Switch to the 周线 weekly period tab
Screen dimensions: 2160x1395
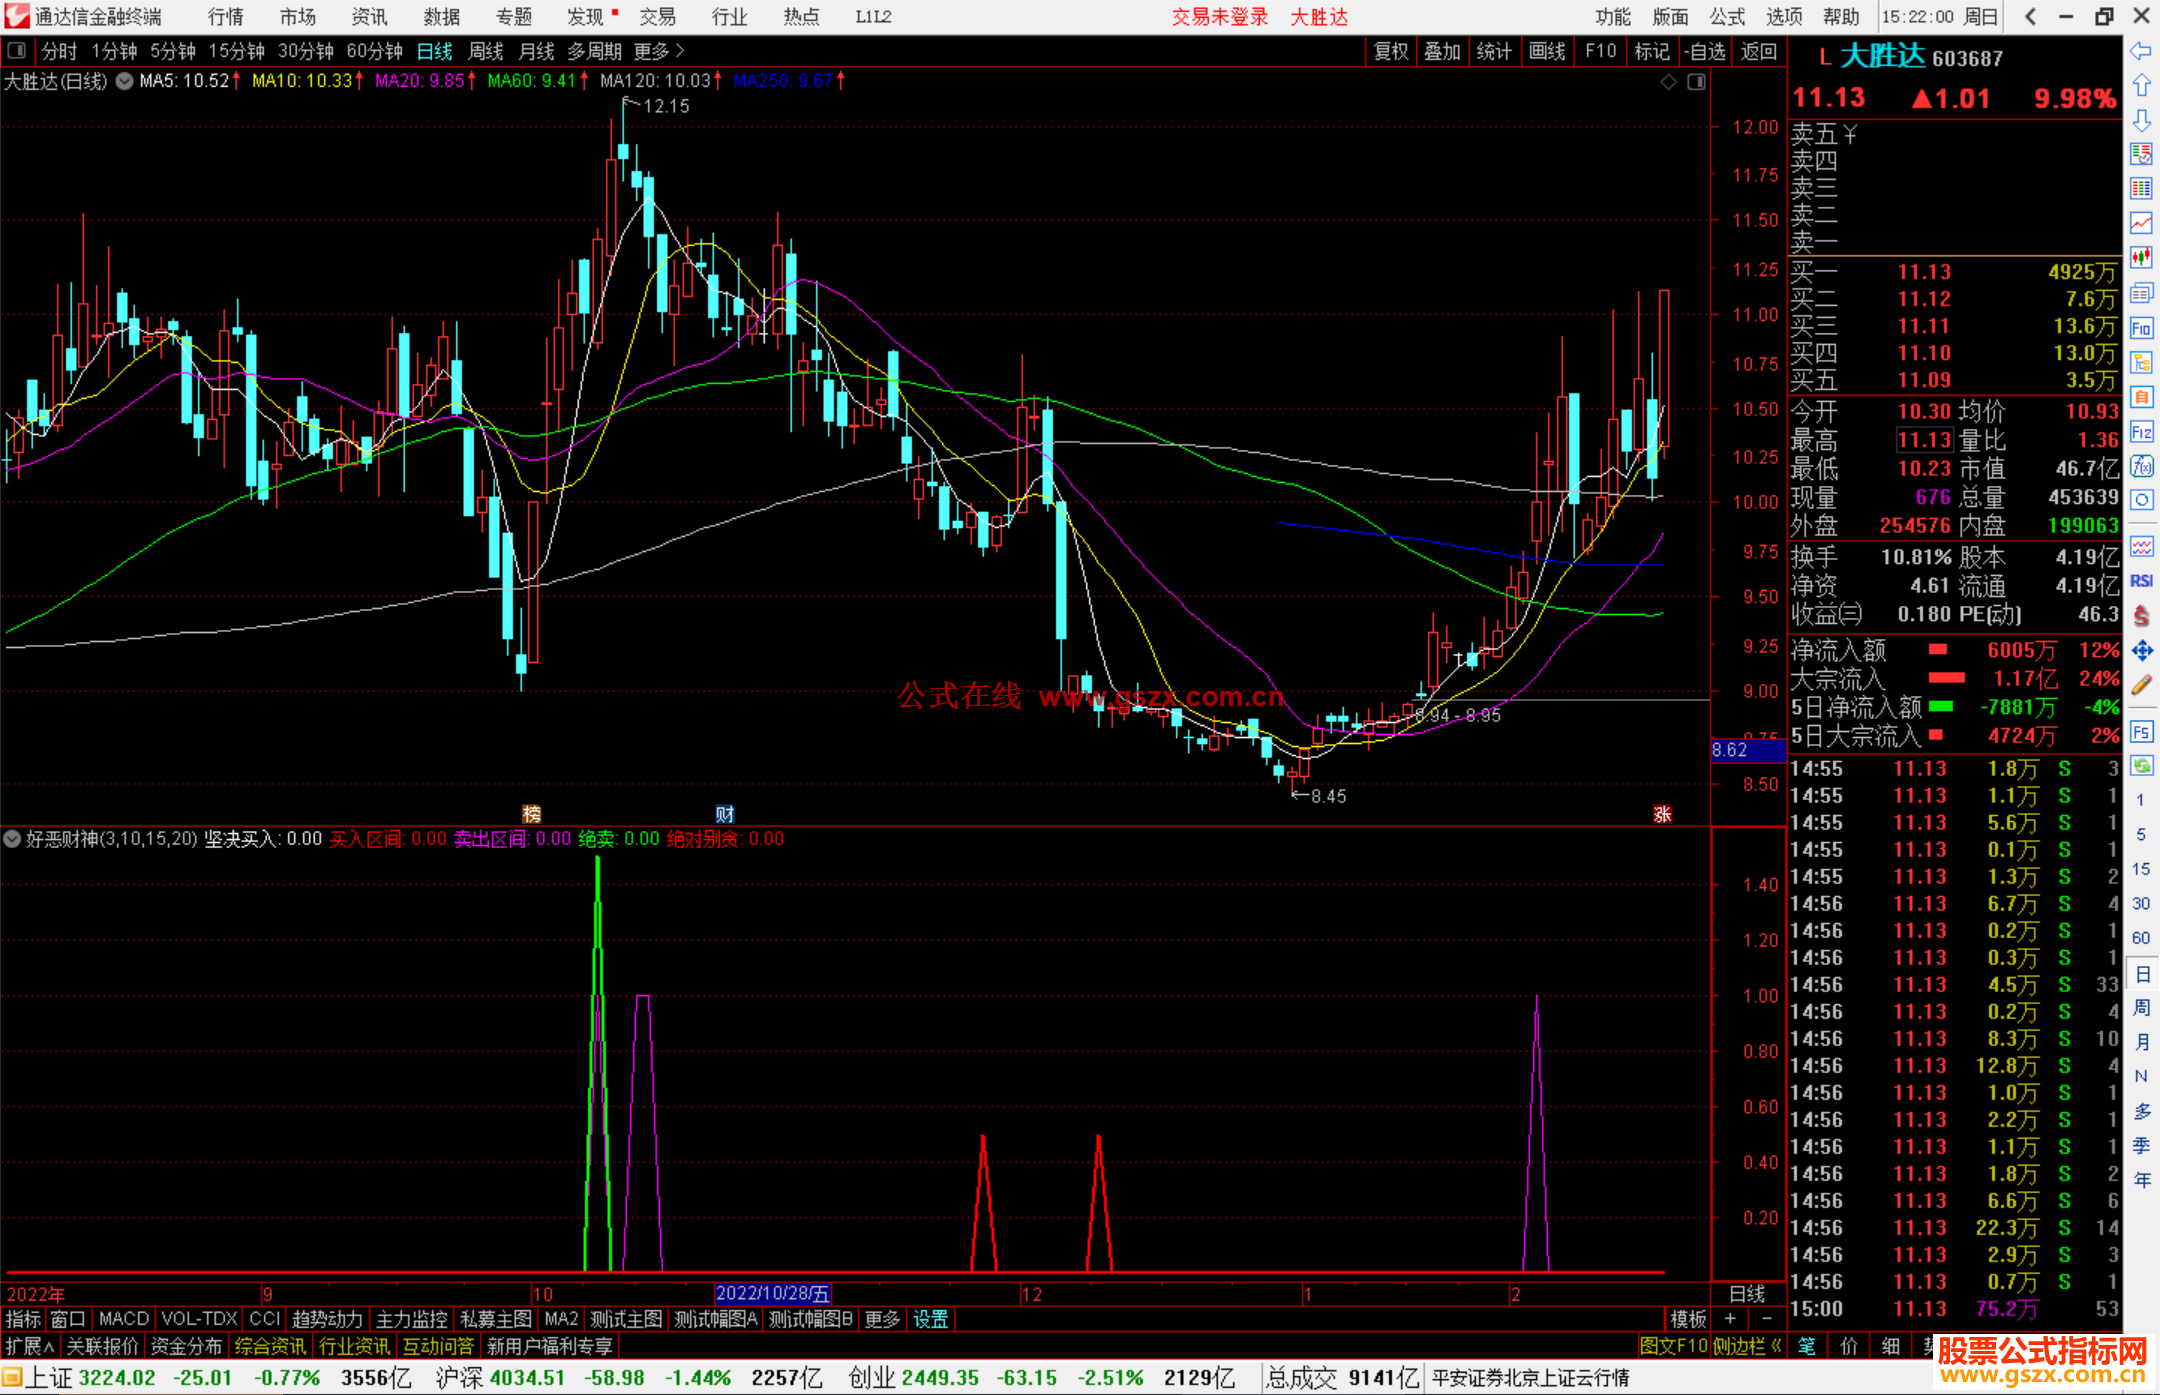pyautogui.click(x=485, y=51)
